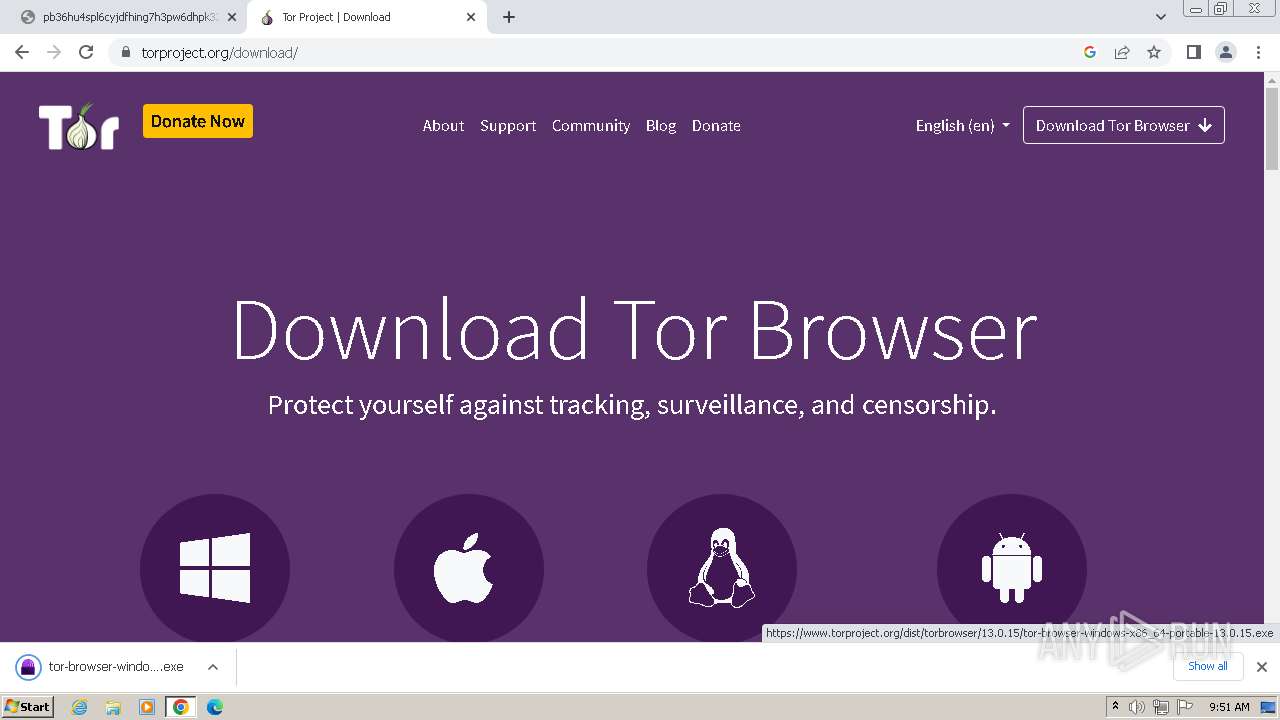
Task: Click the address bar URL field
Action: pos(600,52)
